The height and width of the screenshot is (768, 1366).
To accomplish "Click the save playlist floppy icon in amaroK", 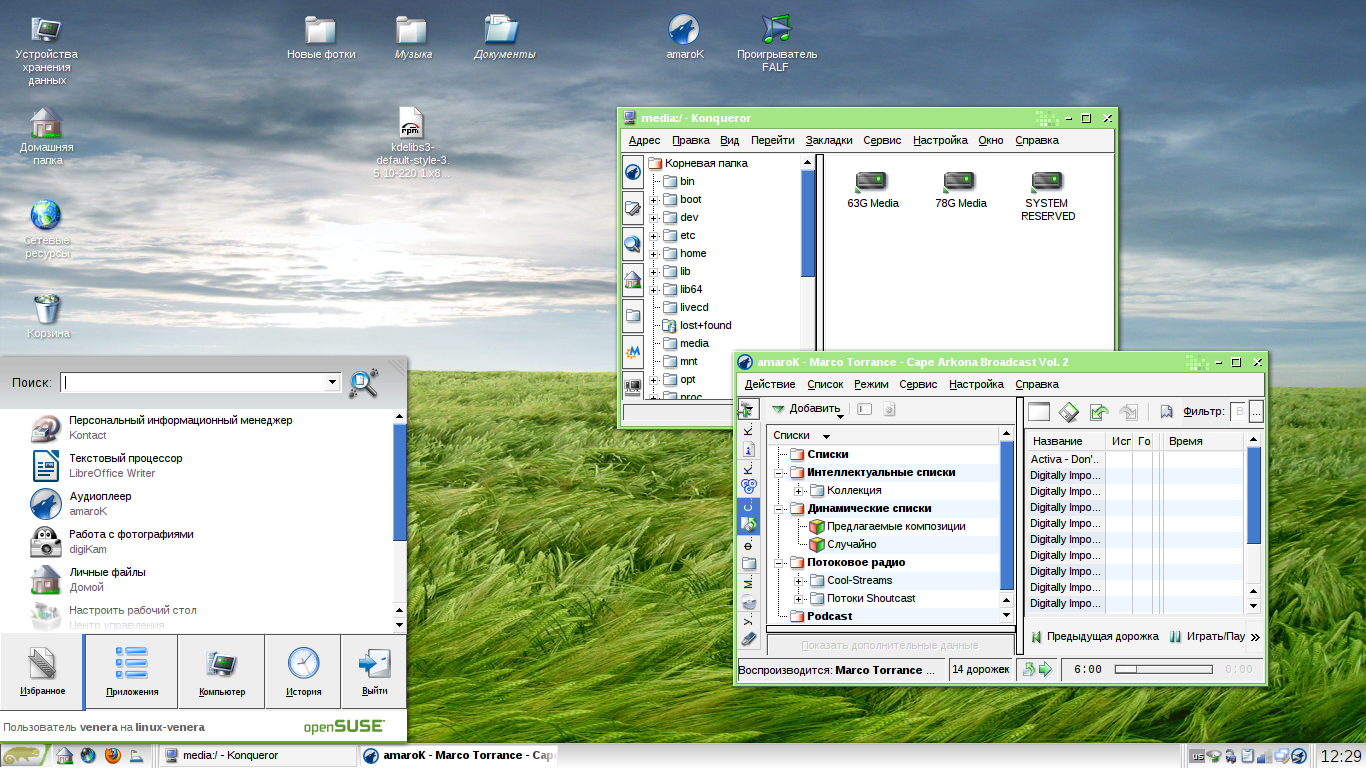I will point(1068,411).
